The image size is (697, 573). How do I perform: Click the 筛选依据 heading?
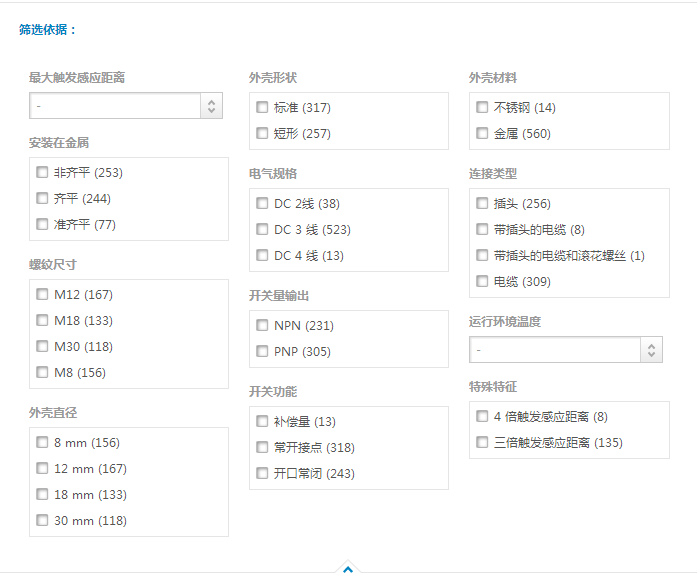coord(47,30)
